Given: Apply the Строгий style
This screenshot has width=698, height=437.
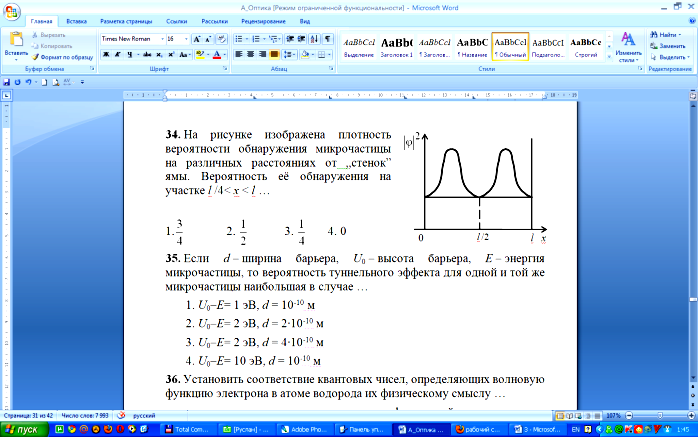Looking at the screenshot, I should pos(586,47).
